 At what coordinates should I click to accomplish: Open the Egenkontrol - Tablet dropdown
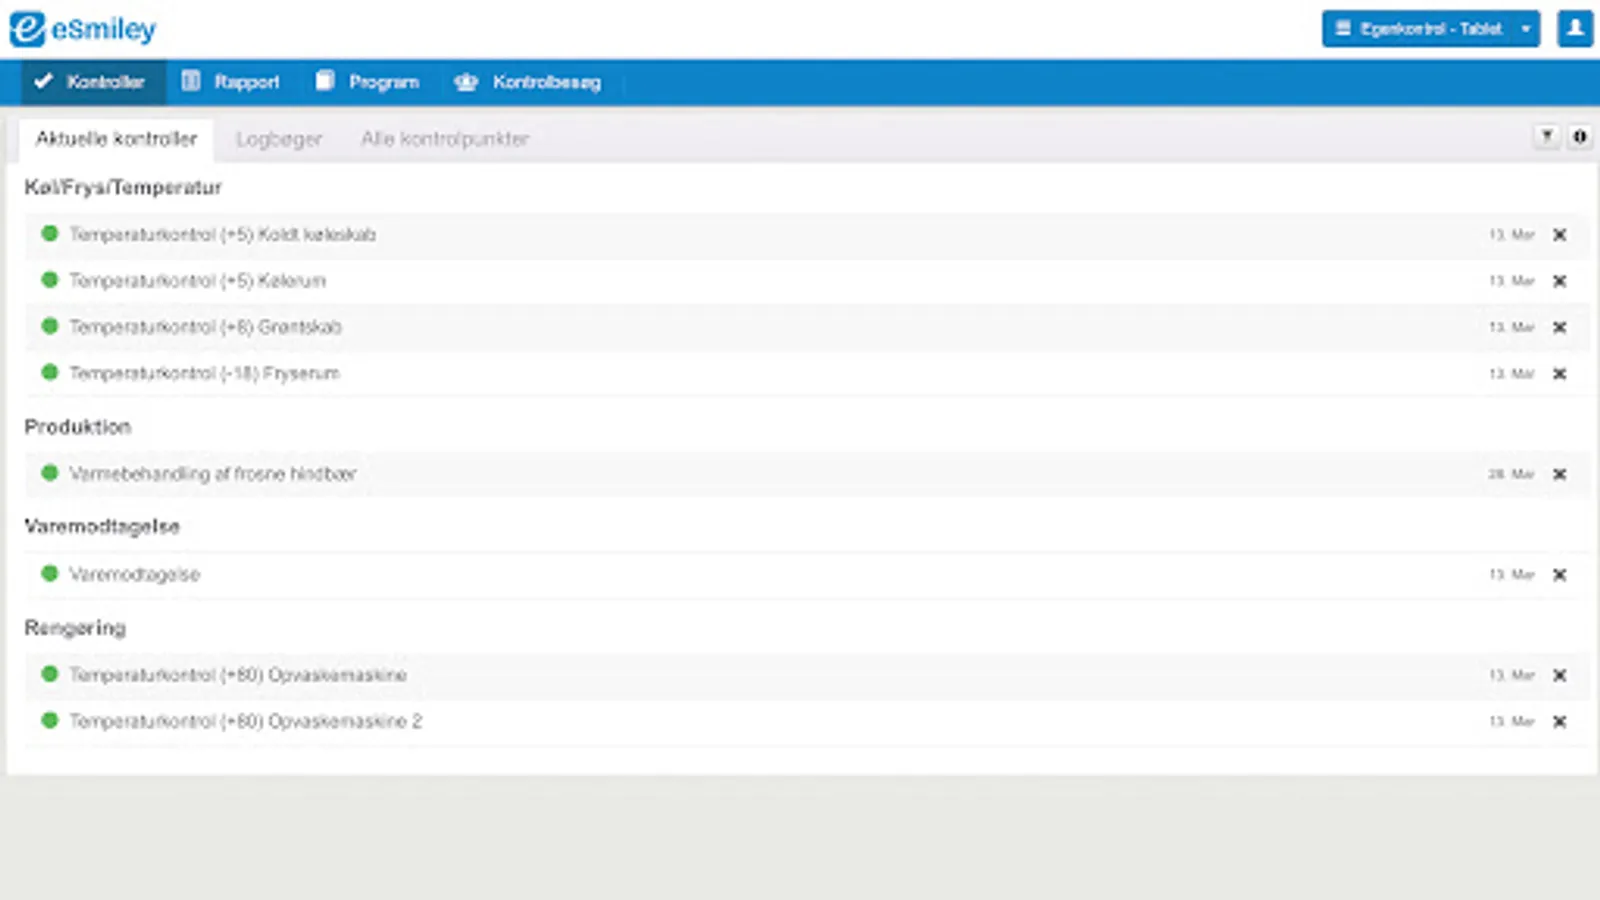1431,29
